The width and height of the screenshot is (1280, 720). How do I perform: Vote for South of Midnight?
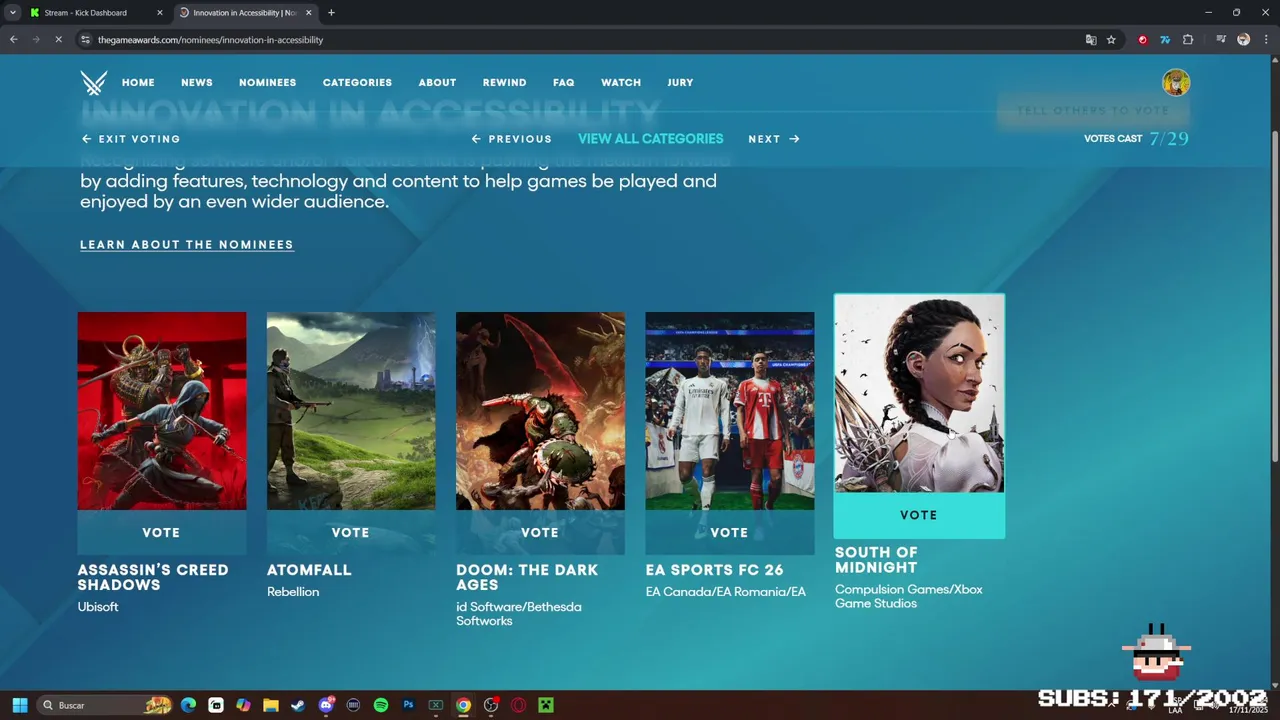919,515
